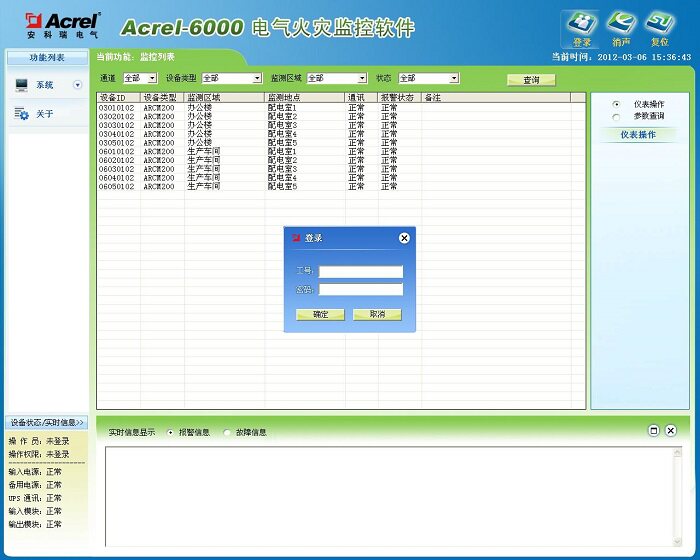The image size is (700, 560).
Task: Click the 监控列表 current function tab
Action: pyautogui.click(x=157, y=57)
